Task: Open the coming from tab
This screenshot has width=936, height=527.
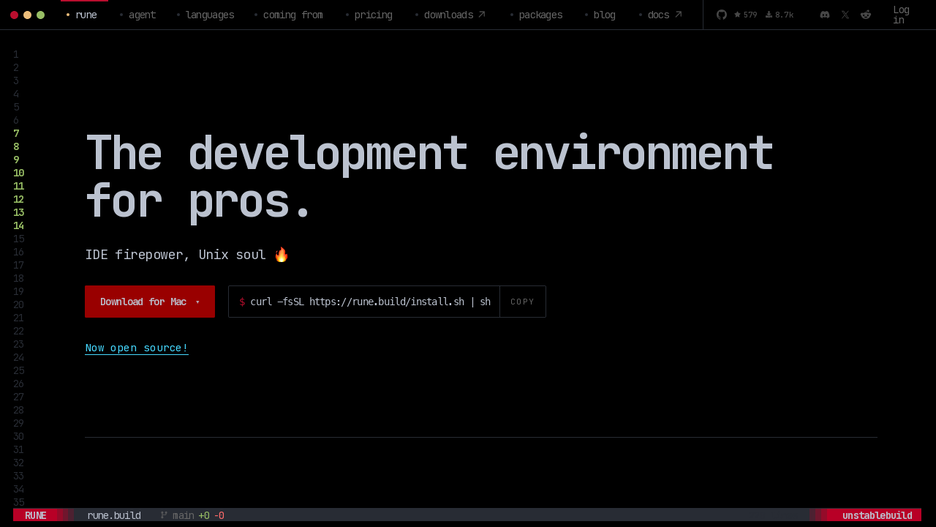Action: tap(289, 15)
